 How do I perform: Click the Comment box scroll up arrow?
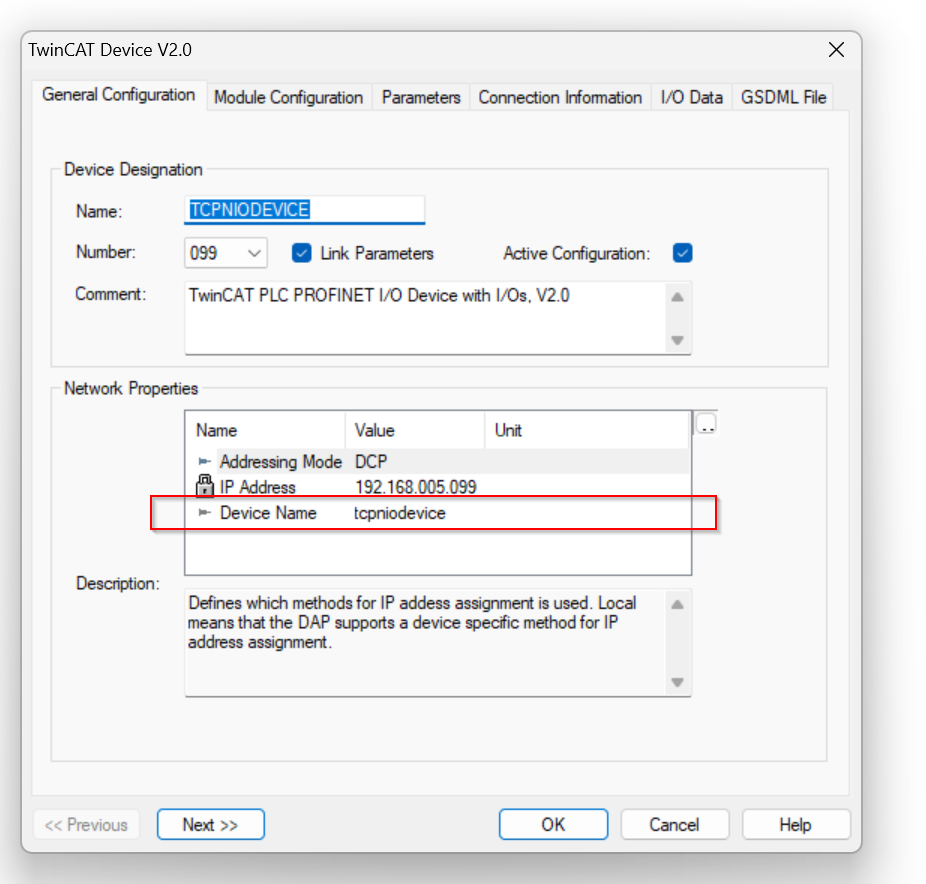tap(677, 296)
